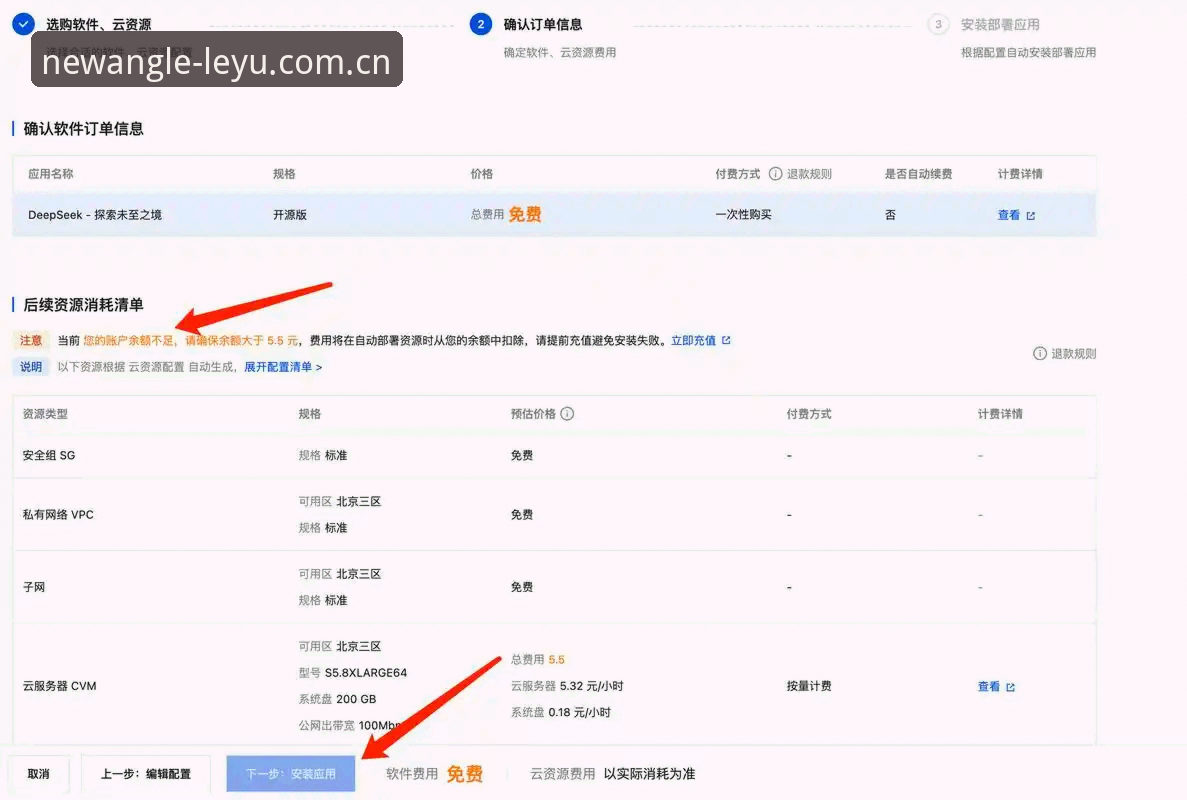This screenshot has width=1187, height=800.
Task: Expand 展开配置清单 configuration list
Action: click(282, 367)
